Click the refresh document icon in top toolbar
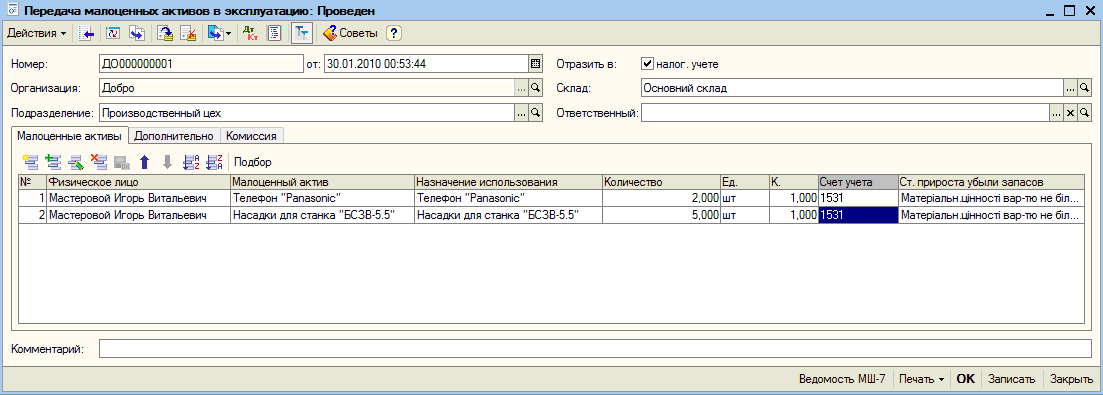Screen dimensions: 1103x395 point(114,33)
